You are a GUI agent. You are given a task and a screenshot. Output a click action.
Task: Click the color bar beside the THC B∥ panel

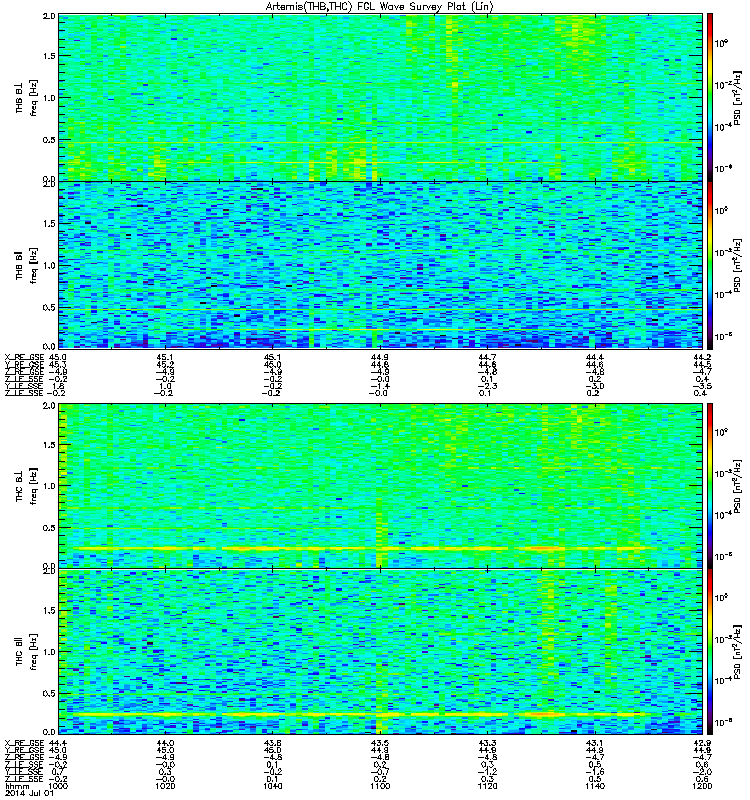[709, 652]
